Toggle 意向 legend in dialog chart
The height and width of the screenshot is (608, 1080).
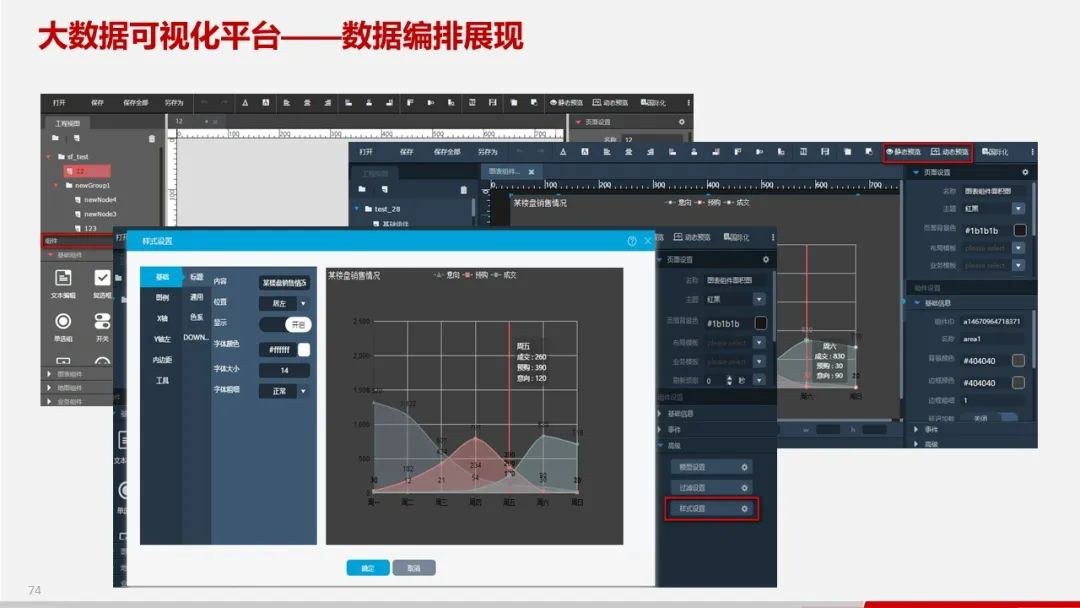click(446, 275)
